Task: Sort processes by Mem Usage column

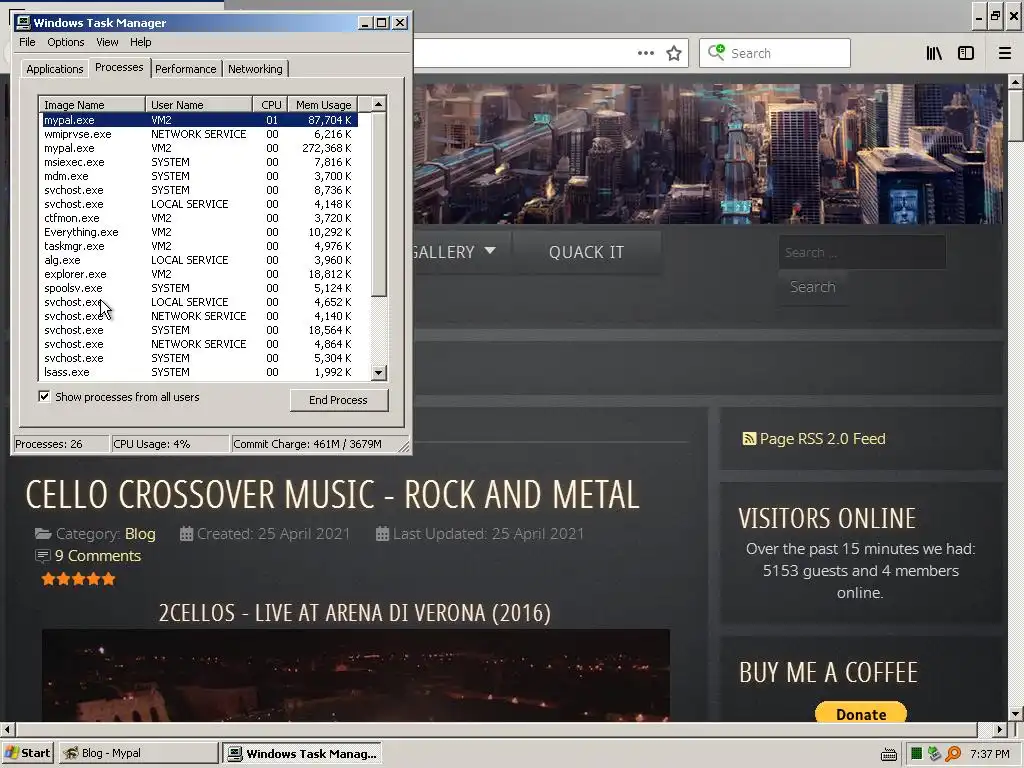Action: (x=323, y=104)
